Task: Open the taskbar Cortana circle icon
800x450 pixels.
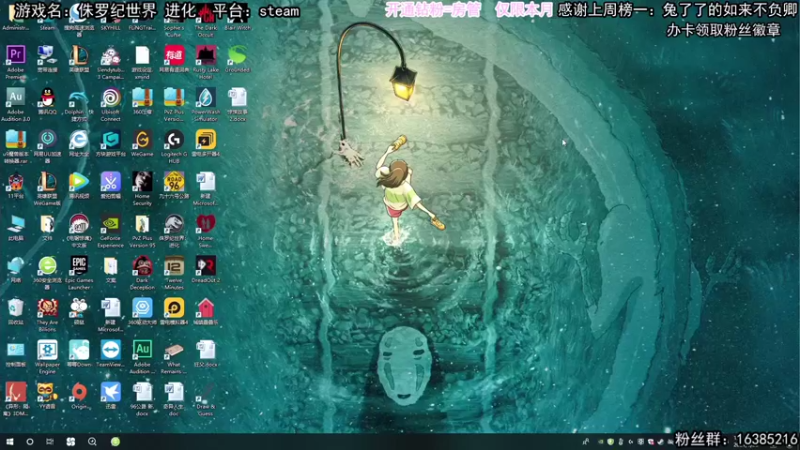Action: pos(30,441)
